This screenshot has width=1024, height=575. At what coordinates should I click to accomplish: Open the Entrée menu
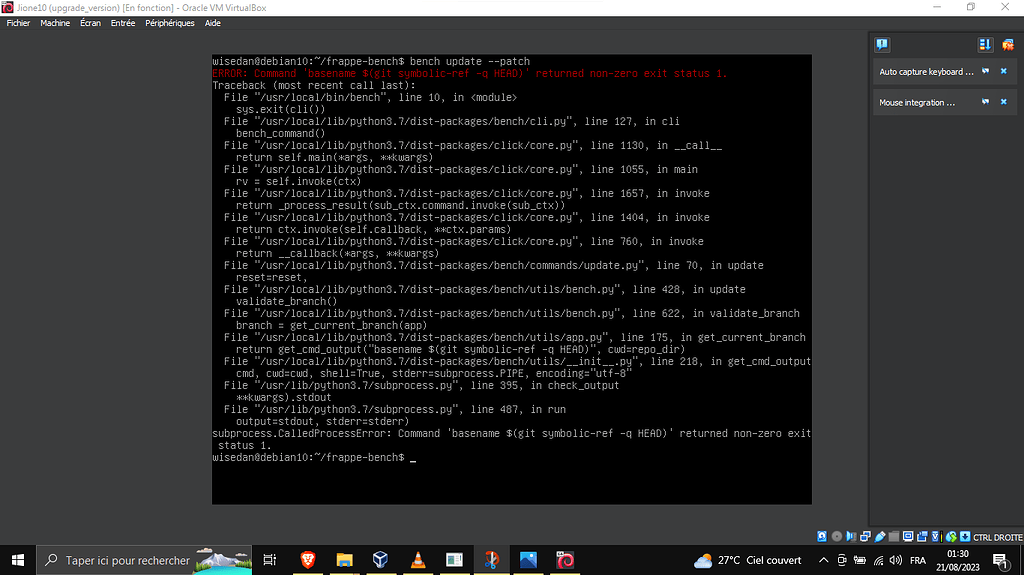click(x=123, y=23)
